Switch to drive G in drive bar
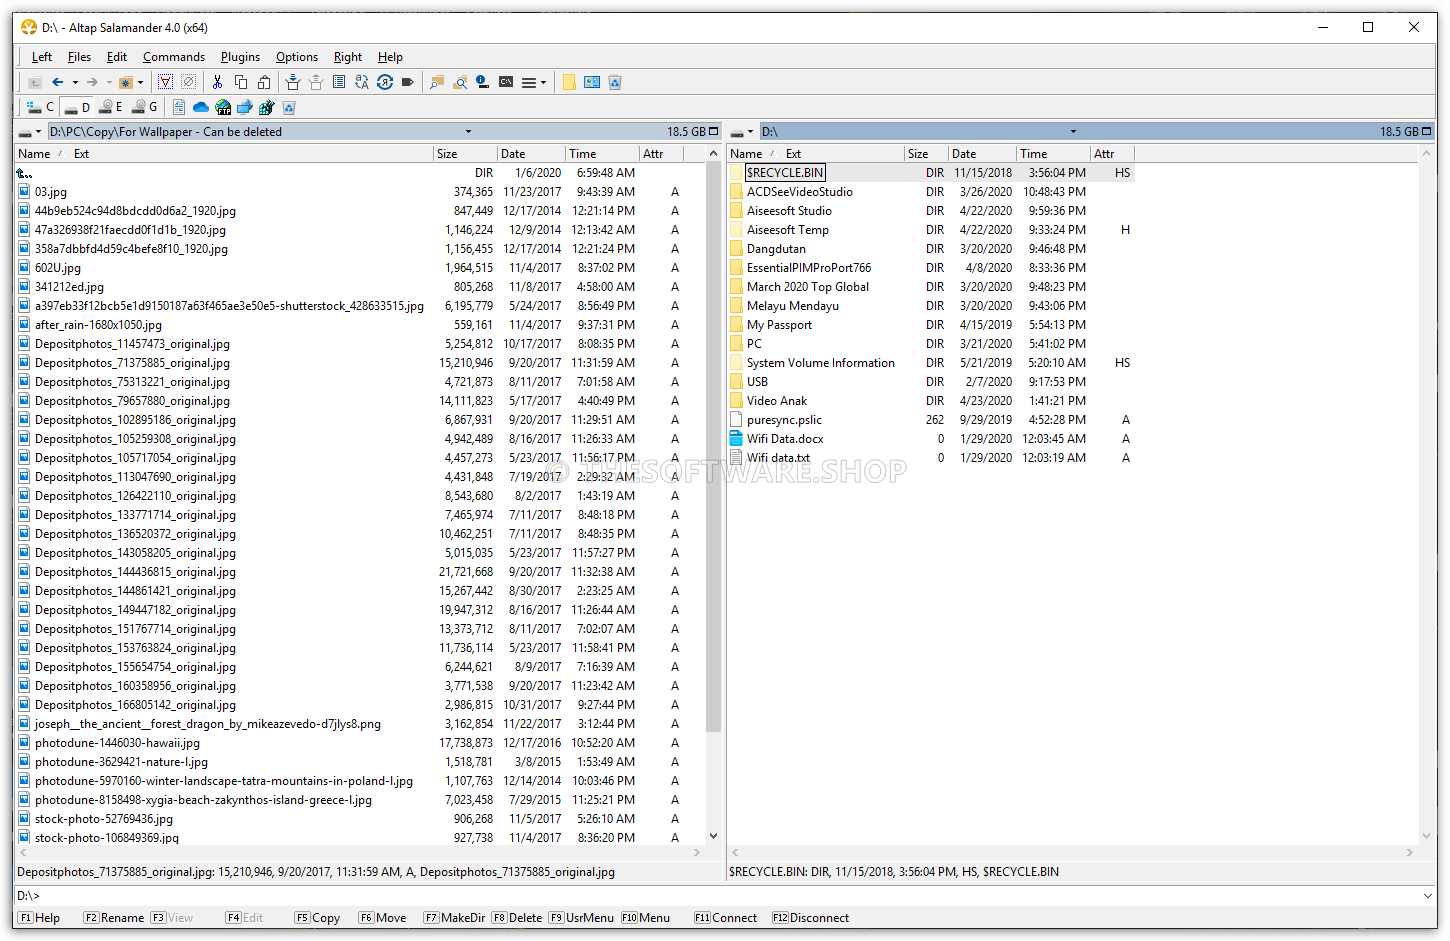The image size is (1450, 941). point(144,107)
